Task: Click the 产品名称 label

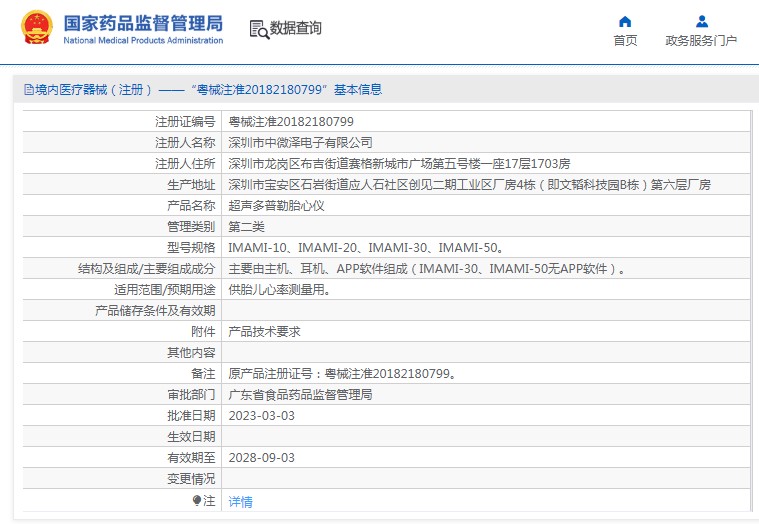Action: point(191,206)
